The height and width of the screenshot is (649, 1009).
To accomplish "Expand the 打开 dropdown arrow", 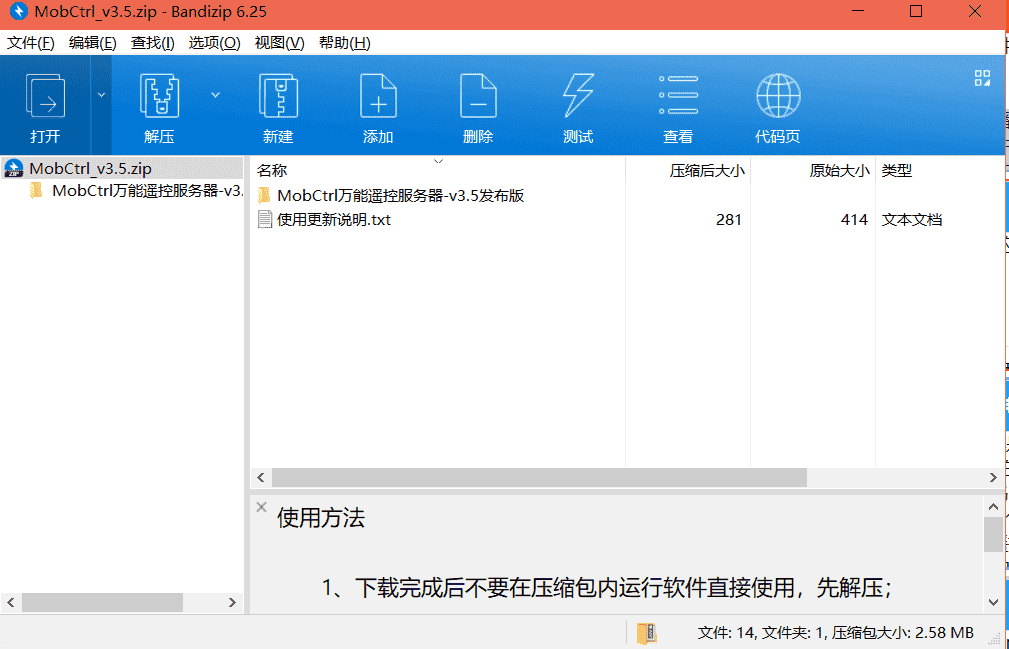I will 101,95.
